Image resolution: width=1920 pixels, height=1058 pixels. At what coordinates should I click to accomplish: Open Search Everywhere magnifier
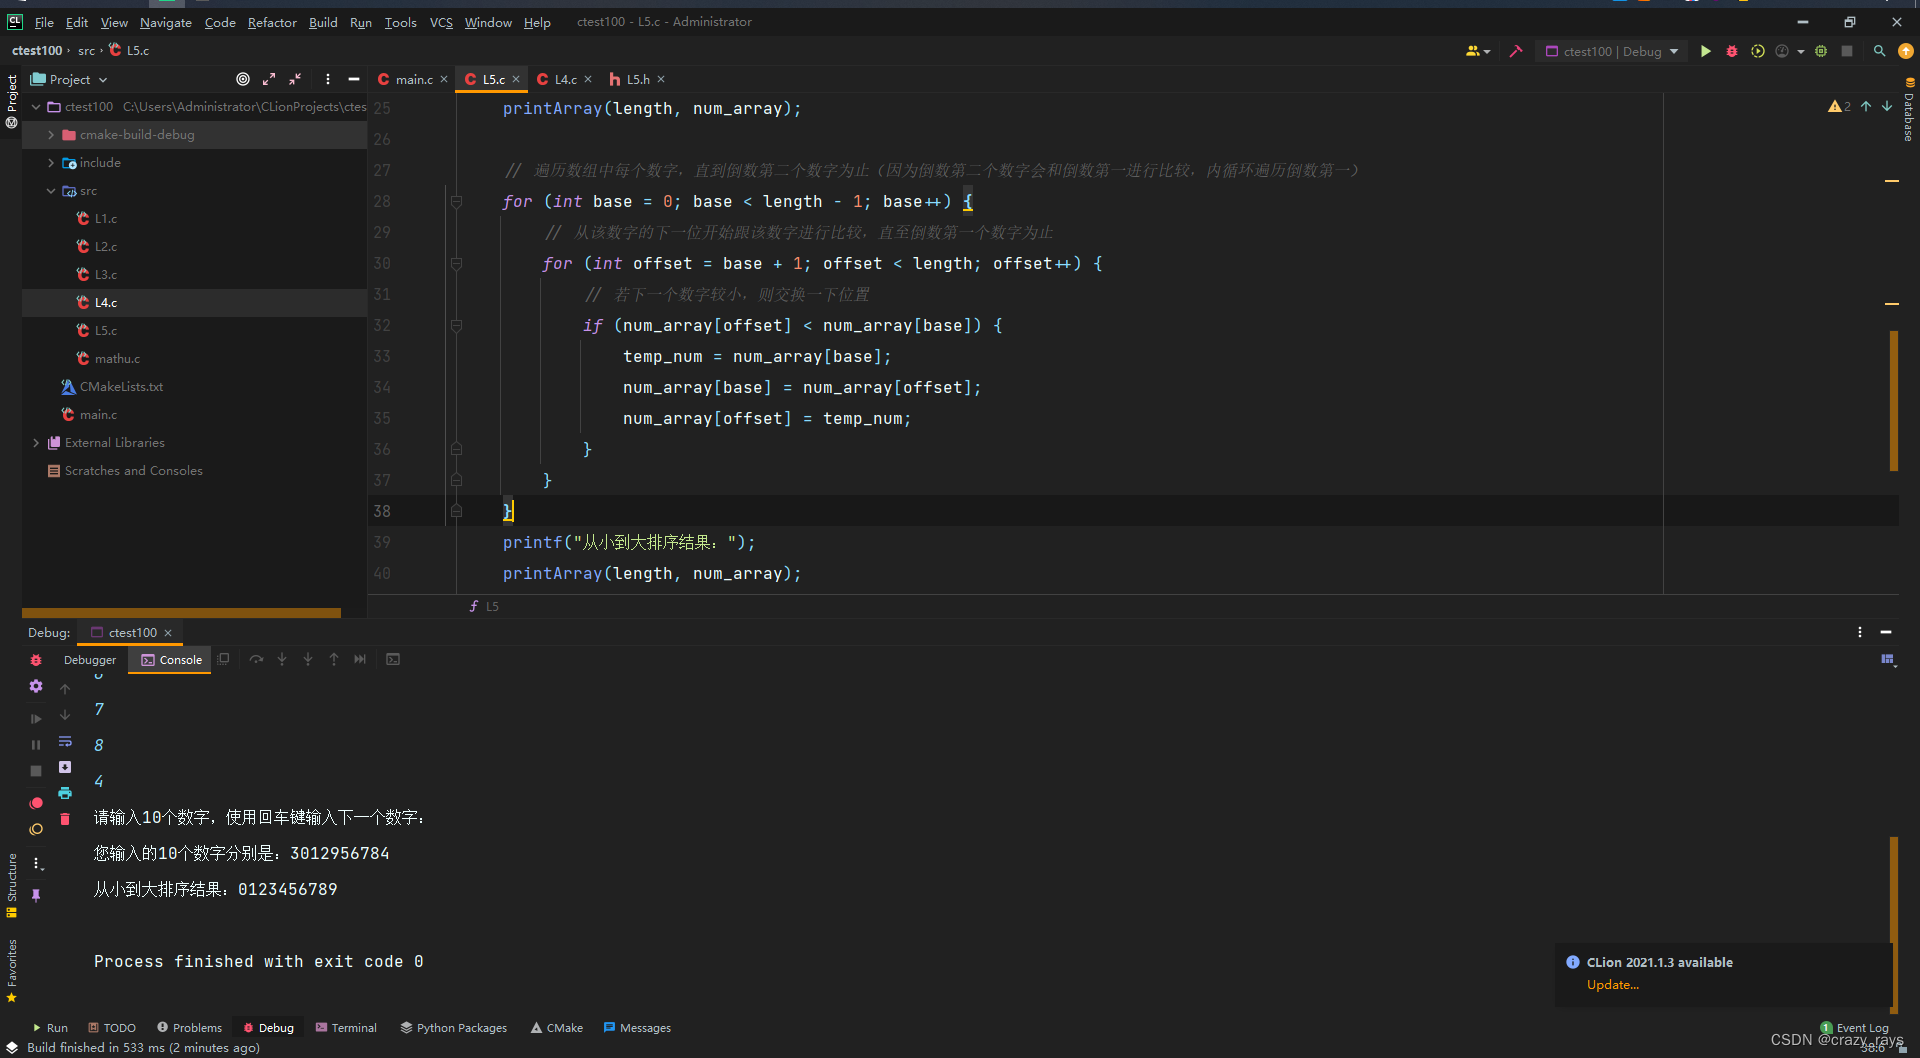pyautogui.click(x=1880, y=51)
